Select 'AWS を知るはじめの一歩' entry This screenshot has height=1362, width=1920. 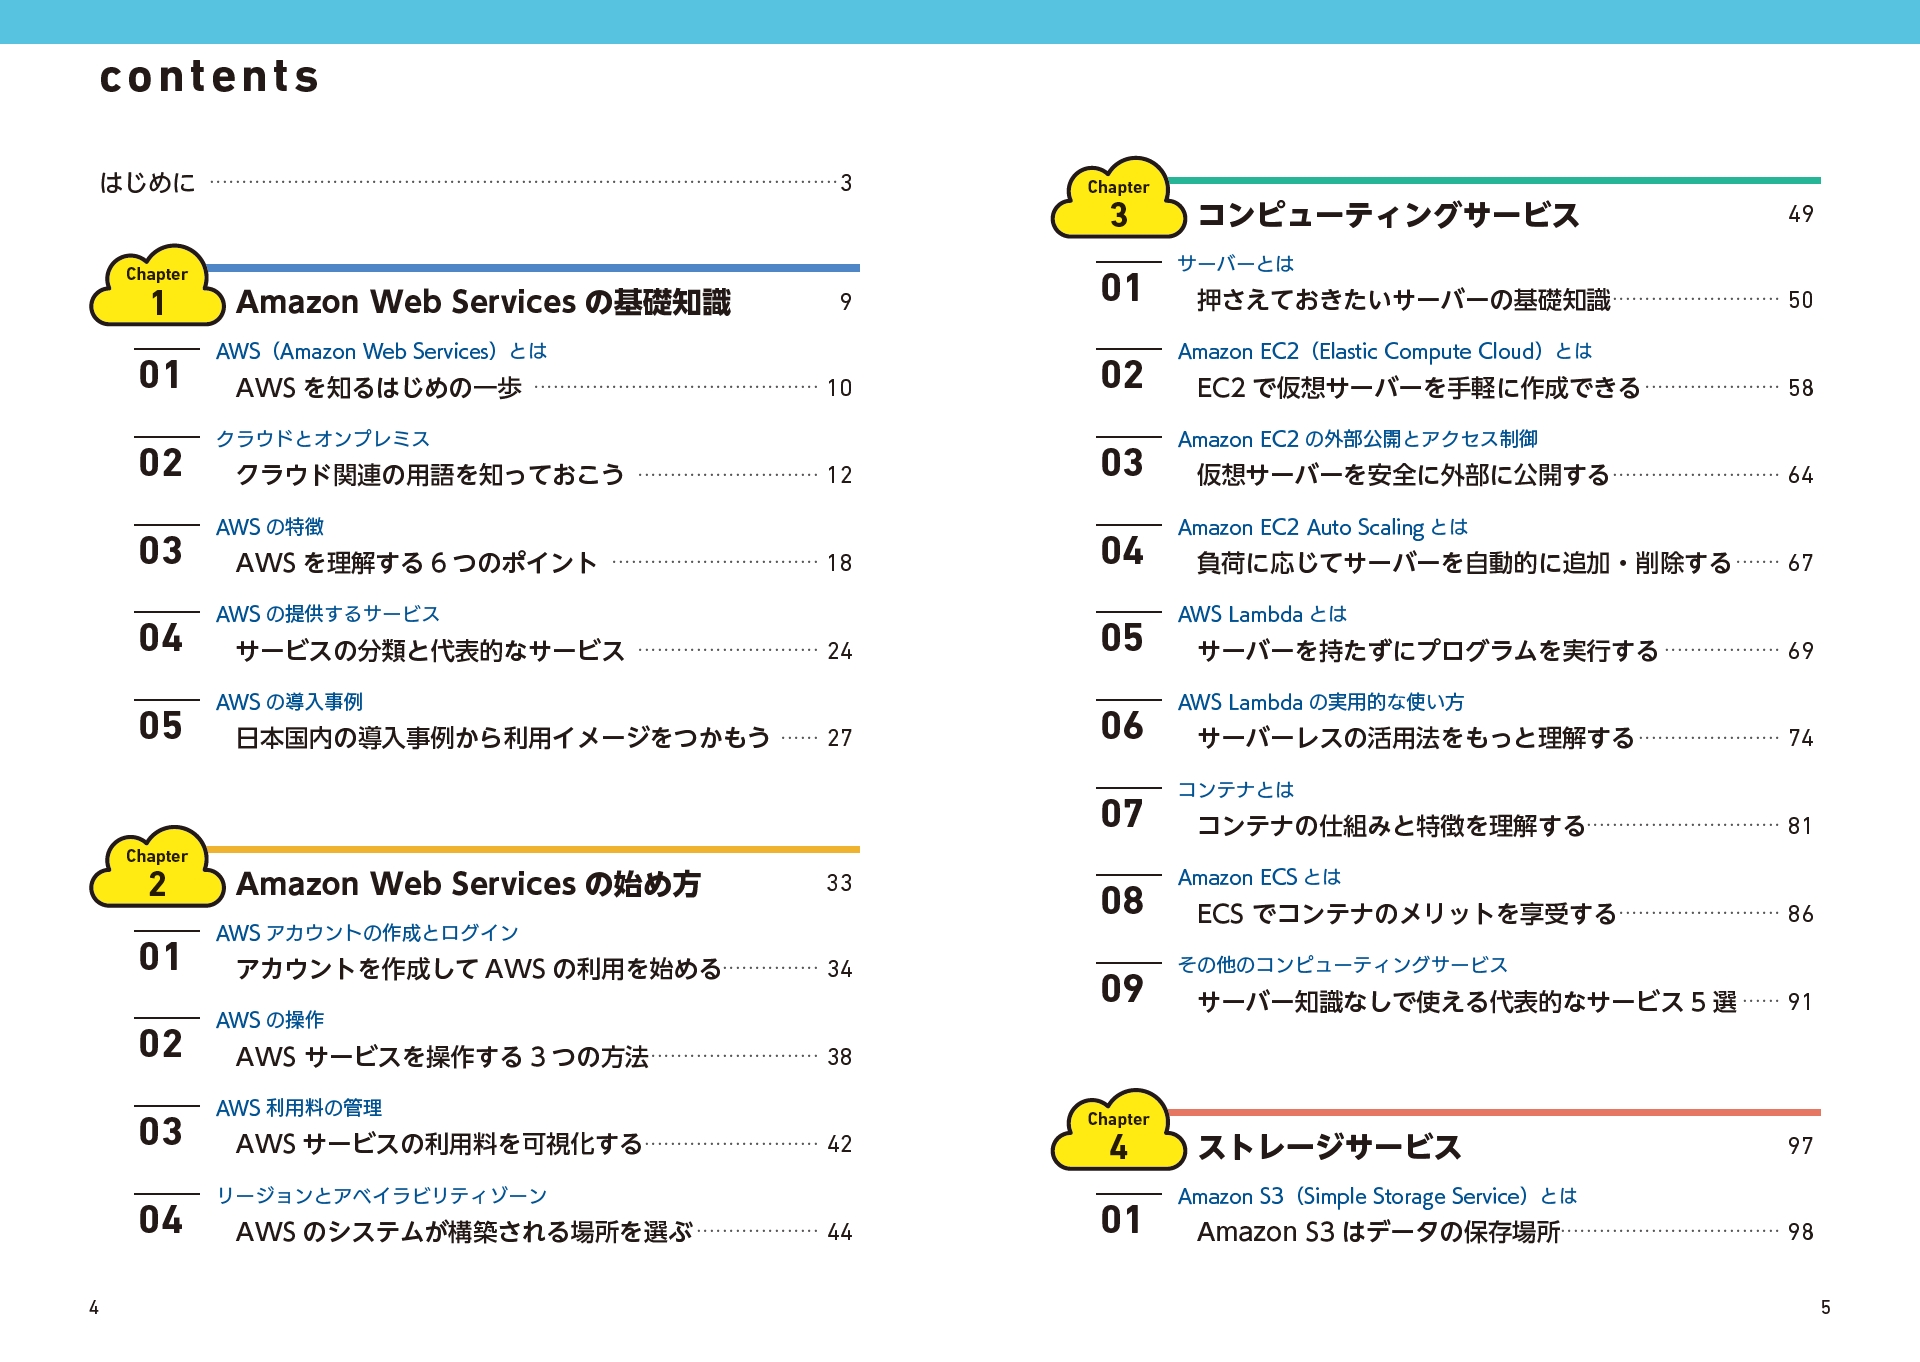click(379, 387)
